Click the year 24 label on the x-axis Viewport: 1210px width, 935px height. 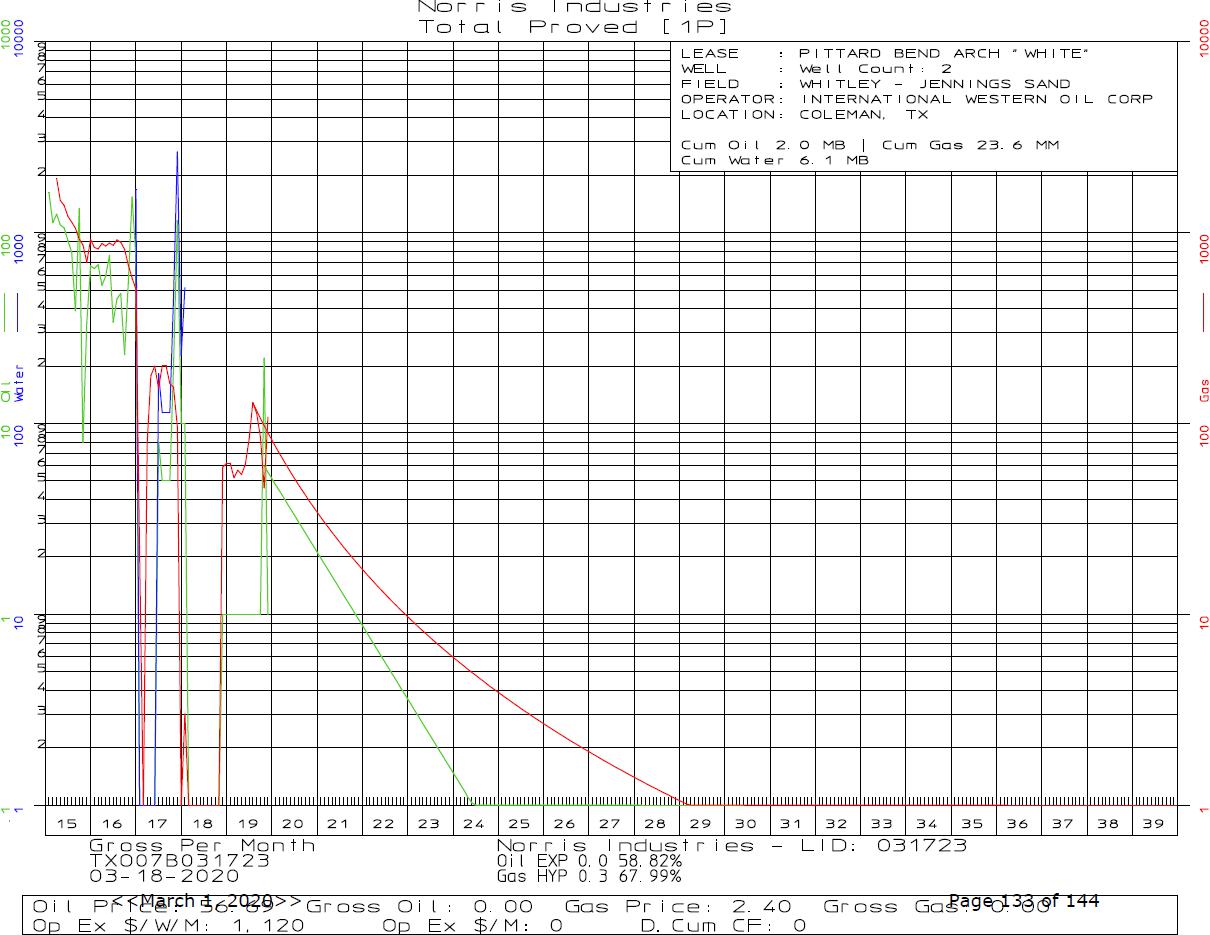[x=474, y=823]
